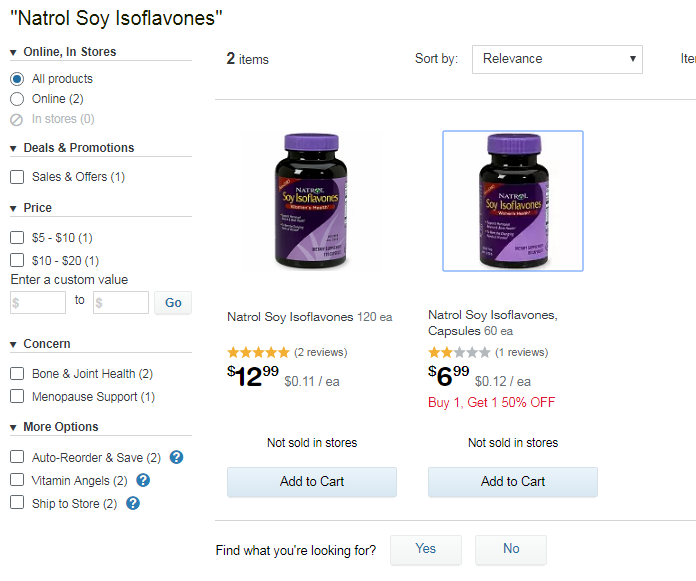This screenshot has width=696, height=581.
Task: Add Natrol Soy Isoflavones 120 ea to cart
Action: coord(312,482)
